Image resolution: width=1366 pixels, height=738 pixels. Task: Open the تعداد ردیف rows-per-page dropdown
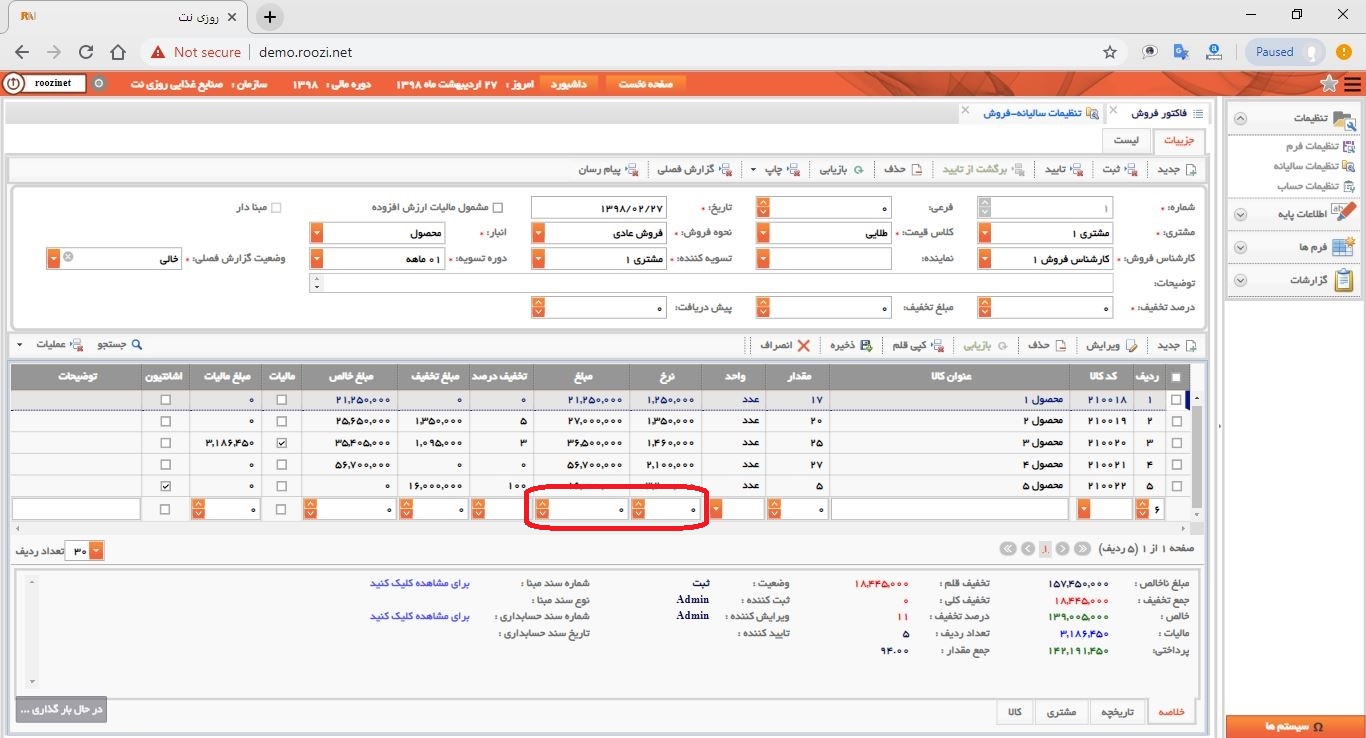(96, 551)
